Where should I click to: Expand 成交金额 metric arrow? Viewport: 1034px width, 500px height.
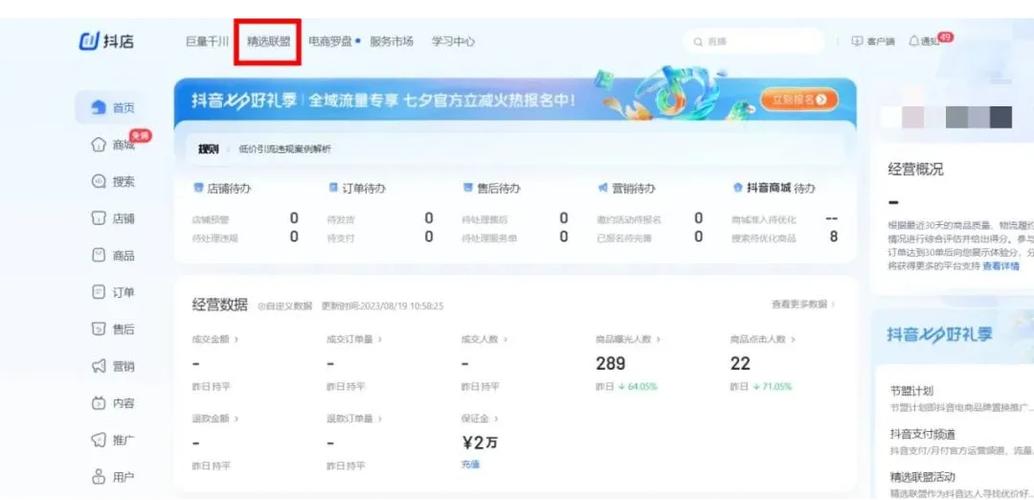(236, 340)
